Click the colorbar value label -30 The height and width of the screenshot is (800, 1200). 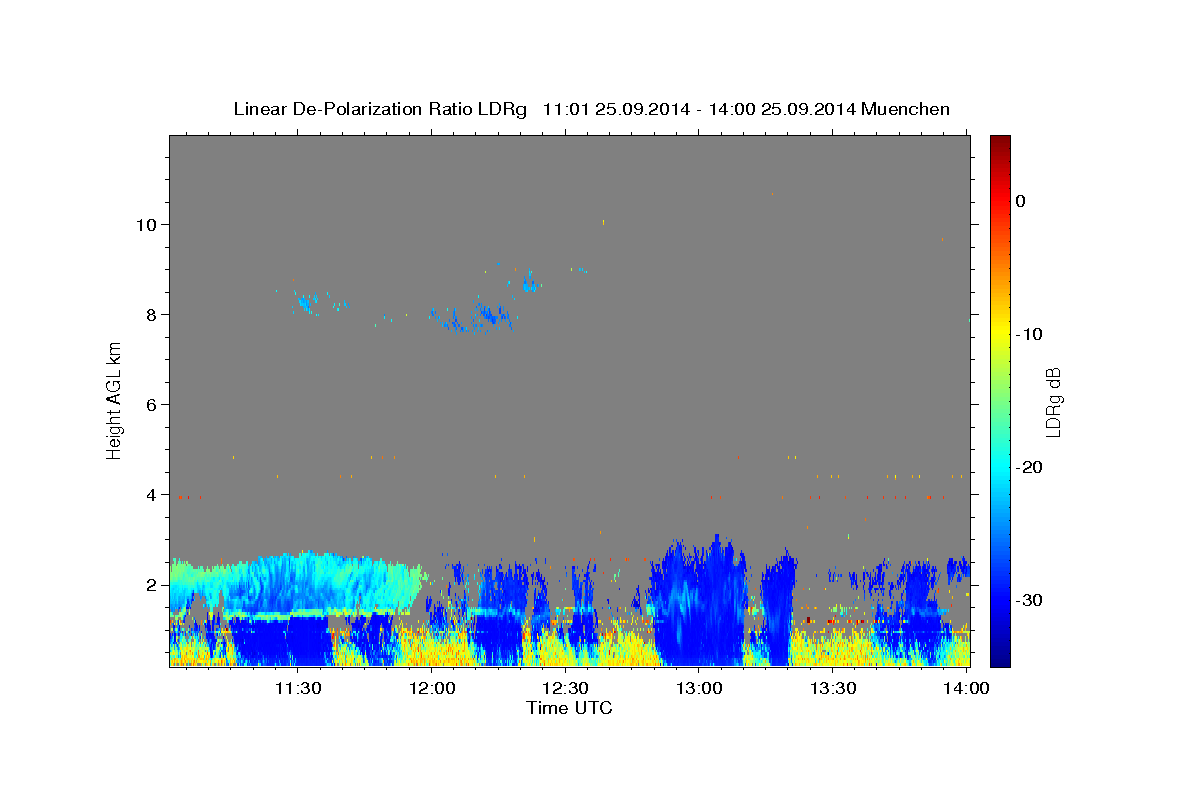click(1029, 600)
